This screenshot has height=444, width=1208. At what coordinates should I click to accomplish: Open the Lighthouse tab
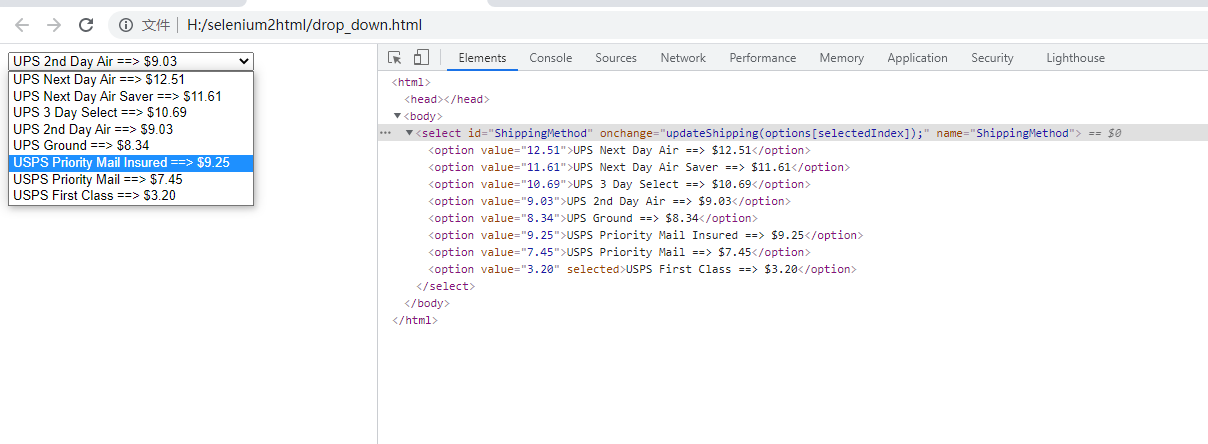pos(1075,58)
